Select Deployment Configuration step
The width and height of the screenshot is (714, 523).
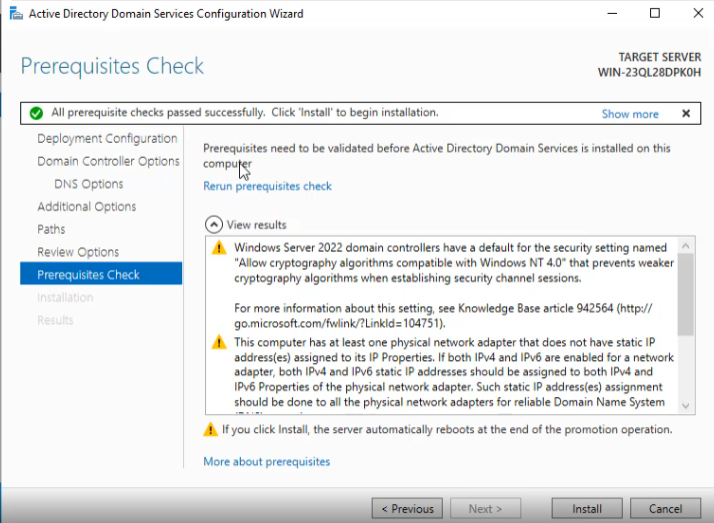coord(107,138)
